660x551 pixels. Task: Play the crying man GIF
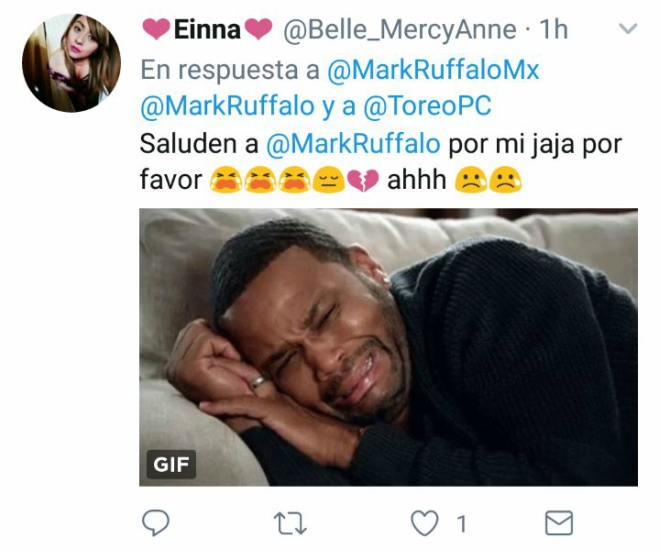point(388,347)
